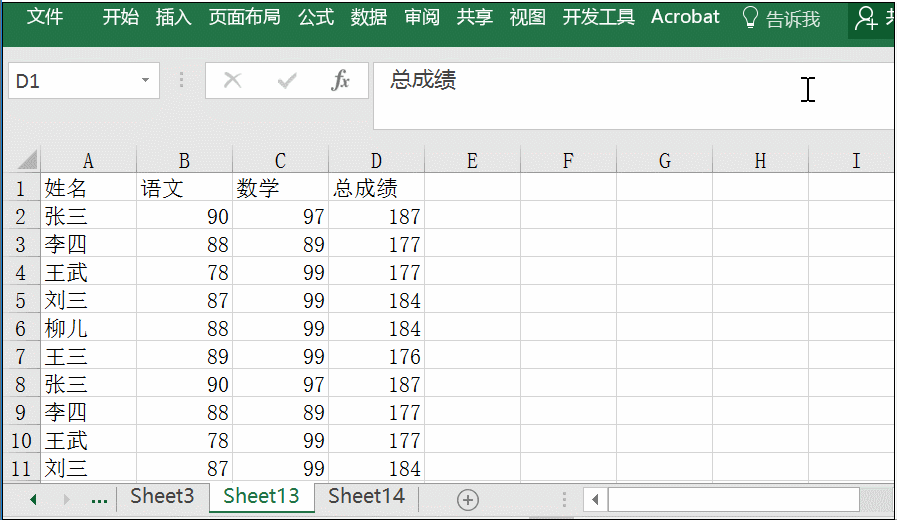Select cell D7 value 176

[x=376, y=356]
